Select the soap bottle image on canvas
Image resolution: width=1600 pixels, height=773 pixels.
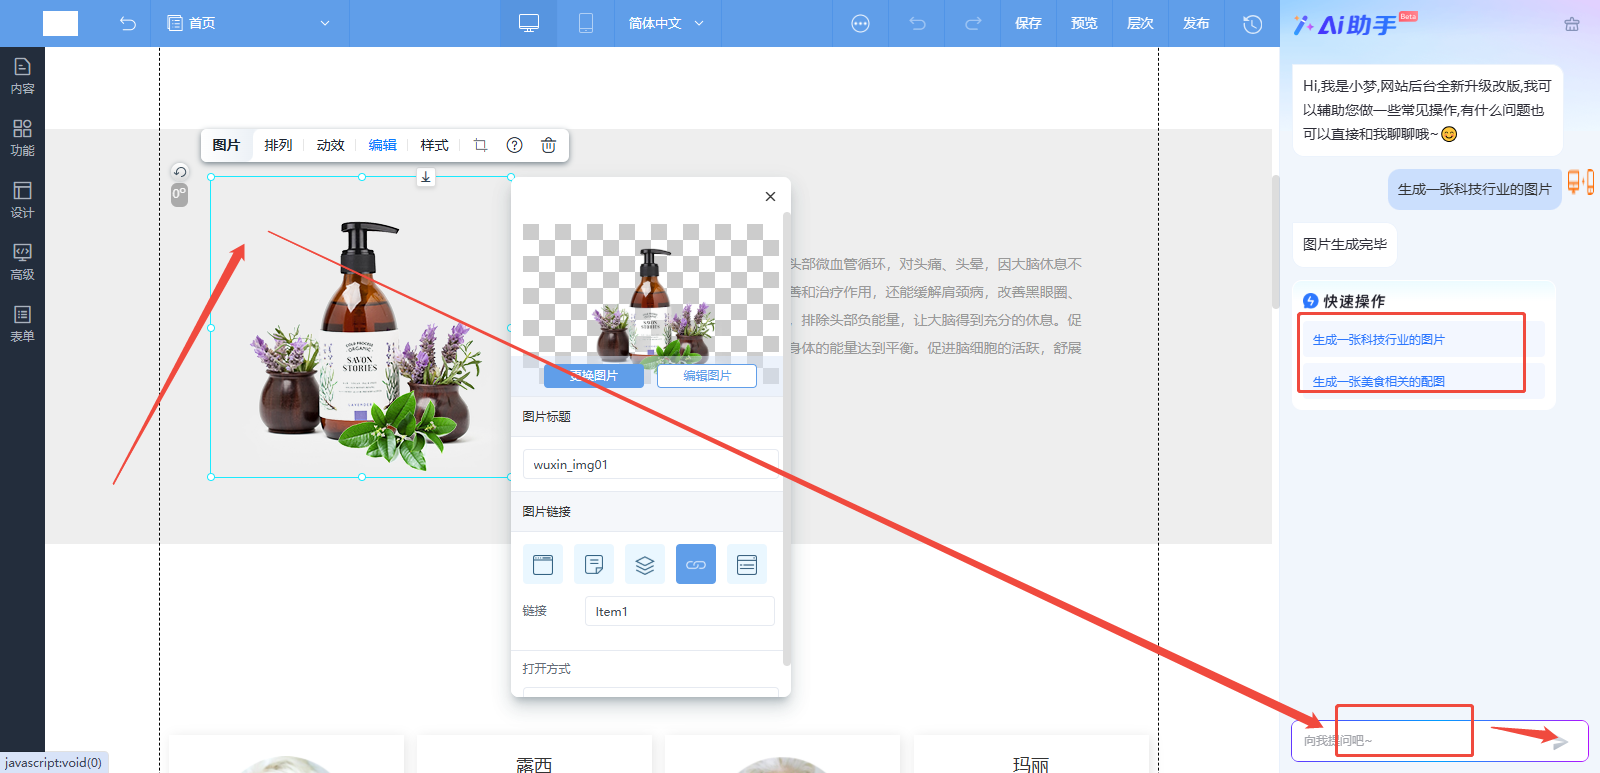(361, 327)
